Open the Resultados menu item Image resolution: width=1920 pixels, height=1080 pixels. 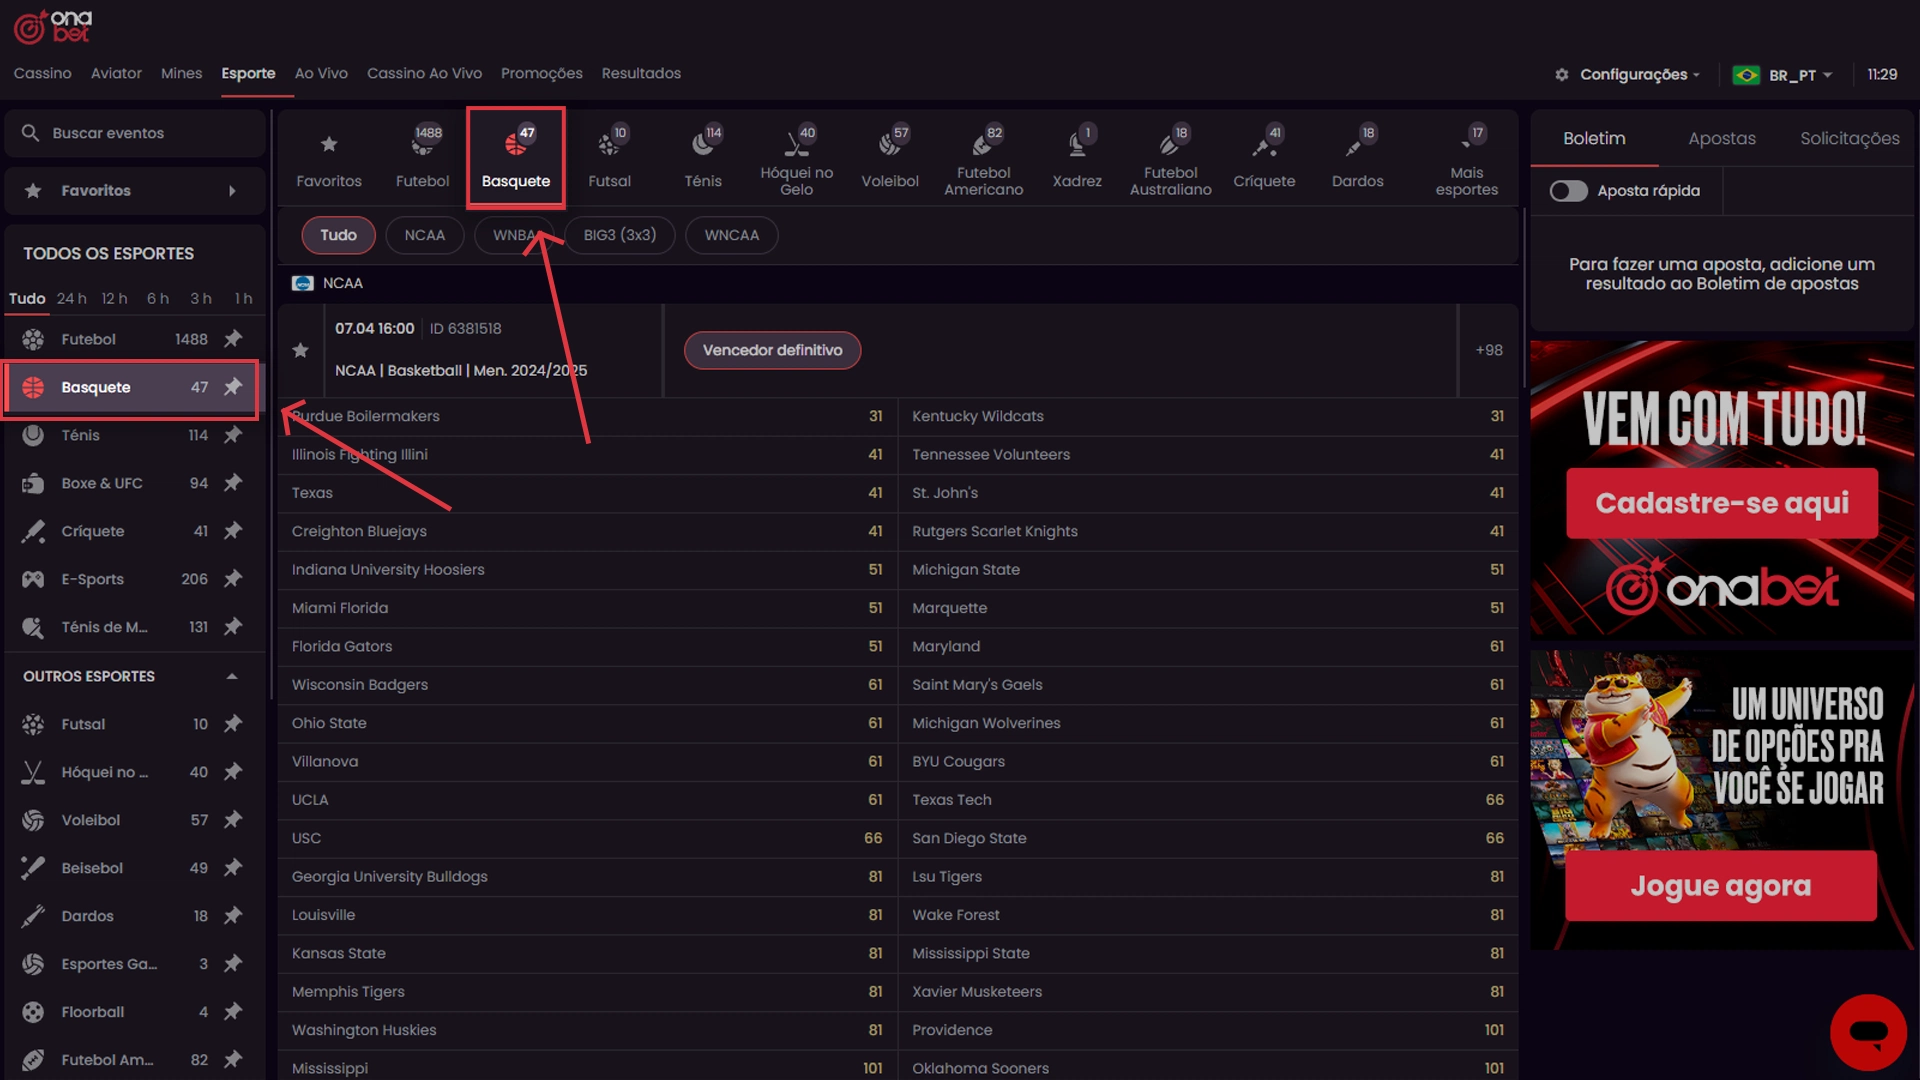pyautogui.click(x=641, y=73)
